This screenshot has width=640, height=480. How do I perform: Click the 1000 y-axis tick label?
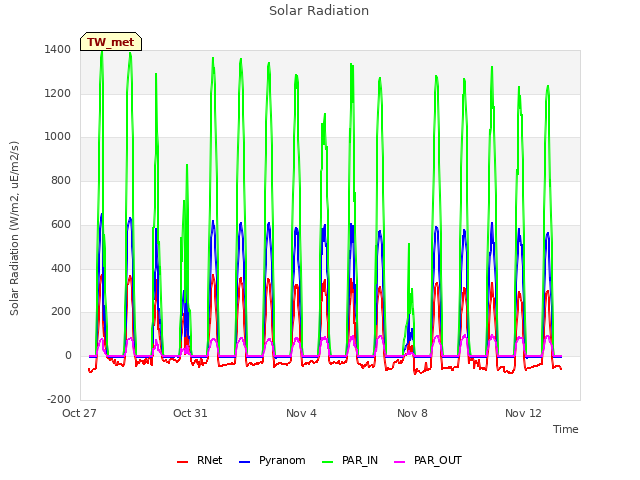58,137
